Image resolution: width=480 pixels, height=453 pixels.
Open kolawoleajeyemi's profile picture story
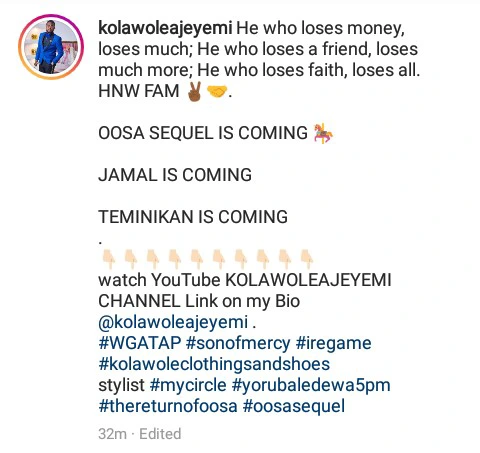(51, 47)
